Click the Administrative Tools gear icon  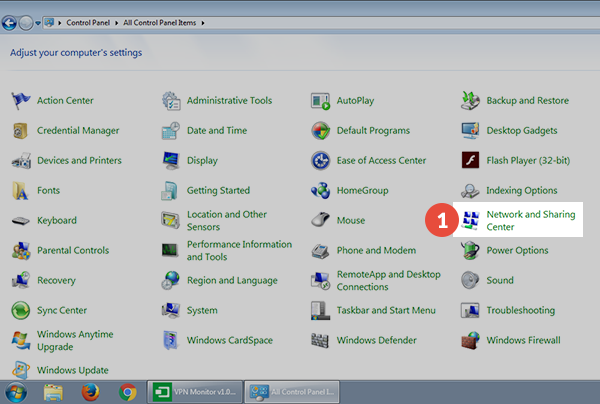pos(171,101)
